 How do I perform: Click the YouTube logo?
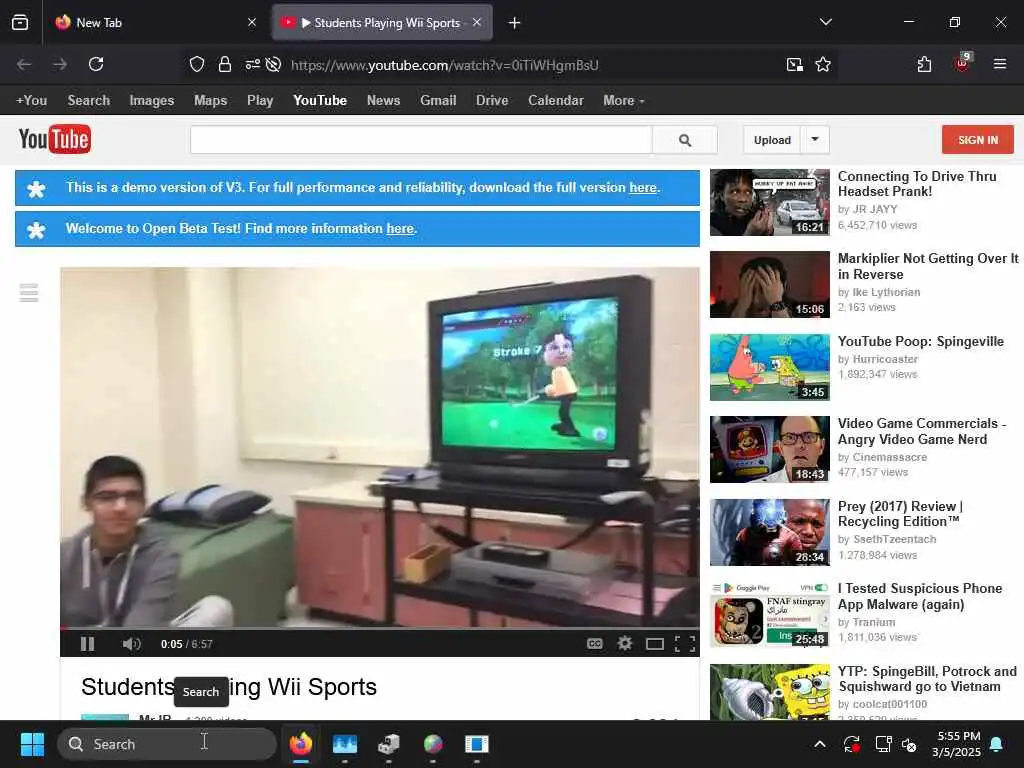55,139
